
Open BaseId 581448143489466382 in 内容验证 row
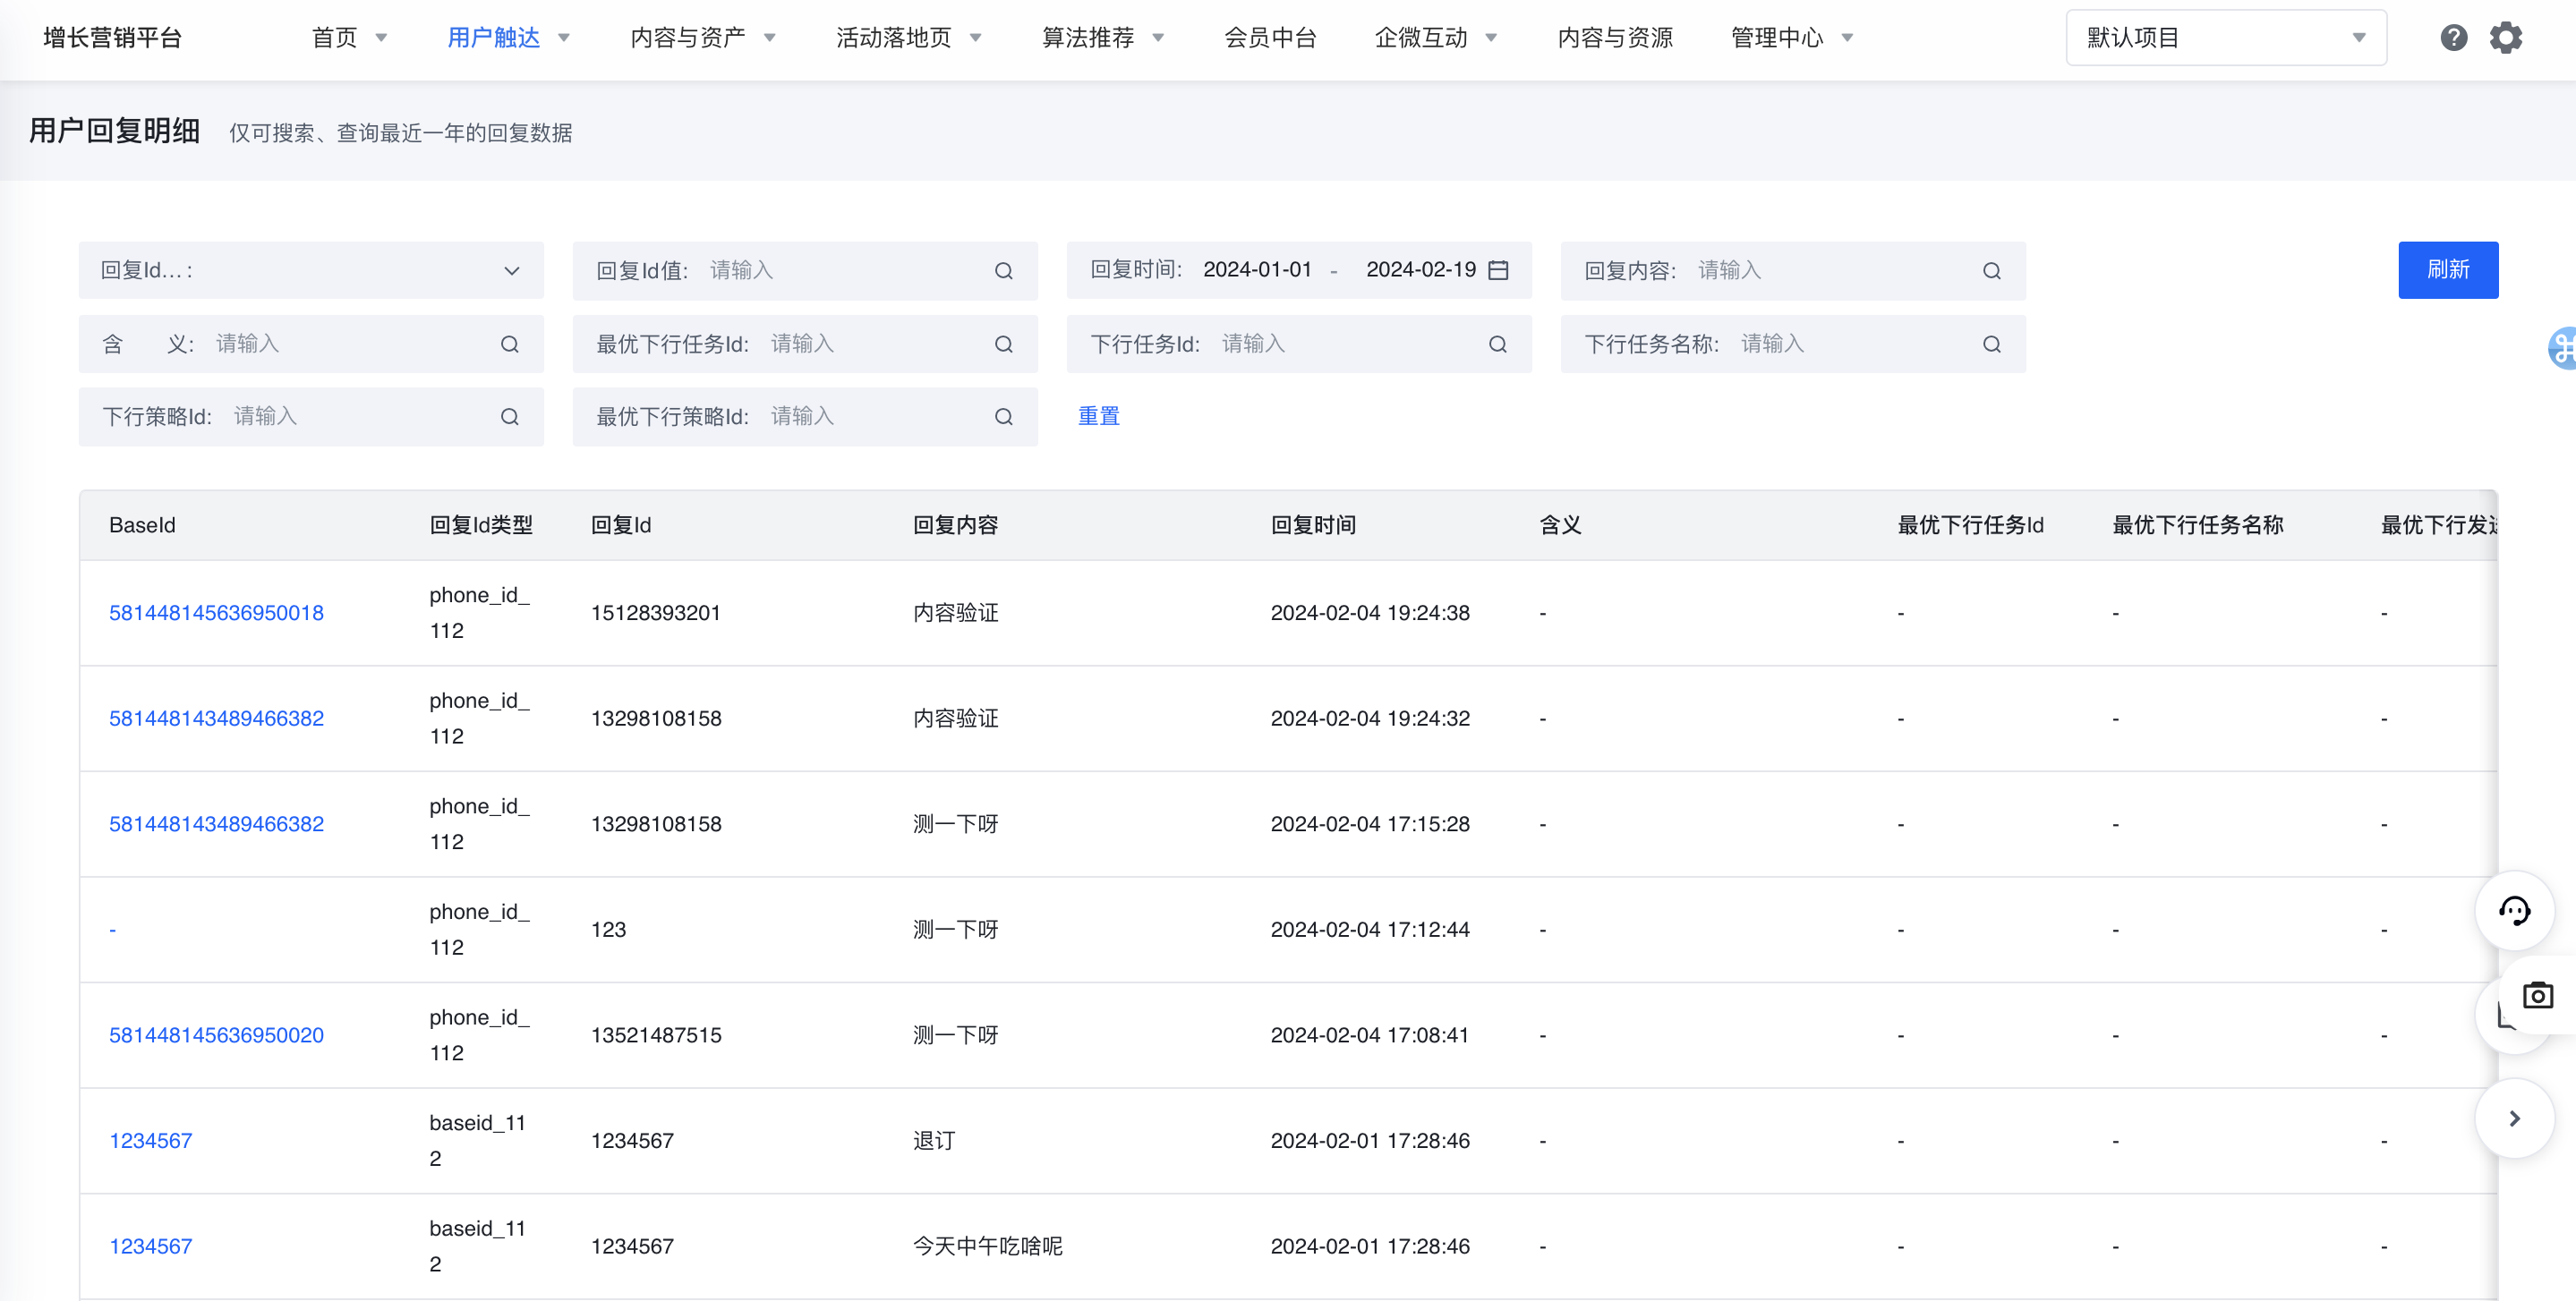tap(216, 718)
